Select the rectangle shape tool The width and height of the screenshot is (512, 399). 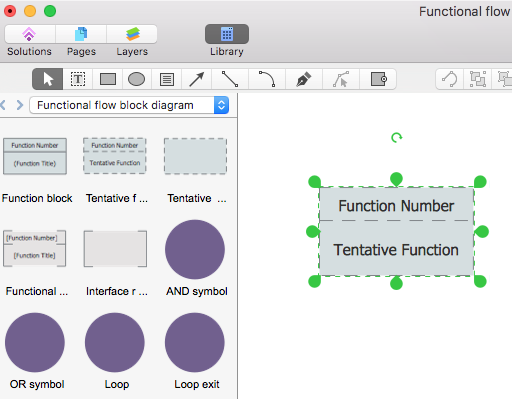click(108, 79)
